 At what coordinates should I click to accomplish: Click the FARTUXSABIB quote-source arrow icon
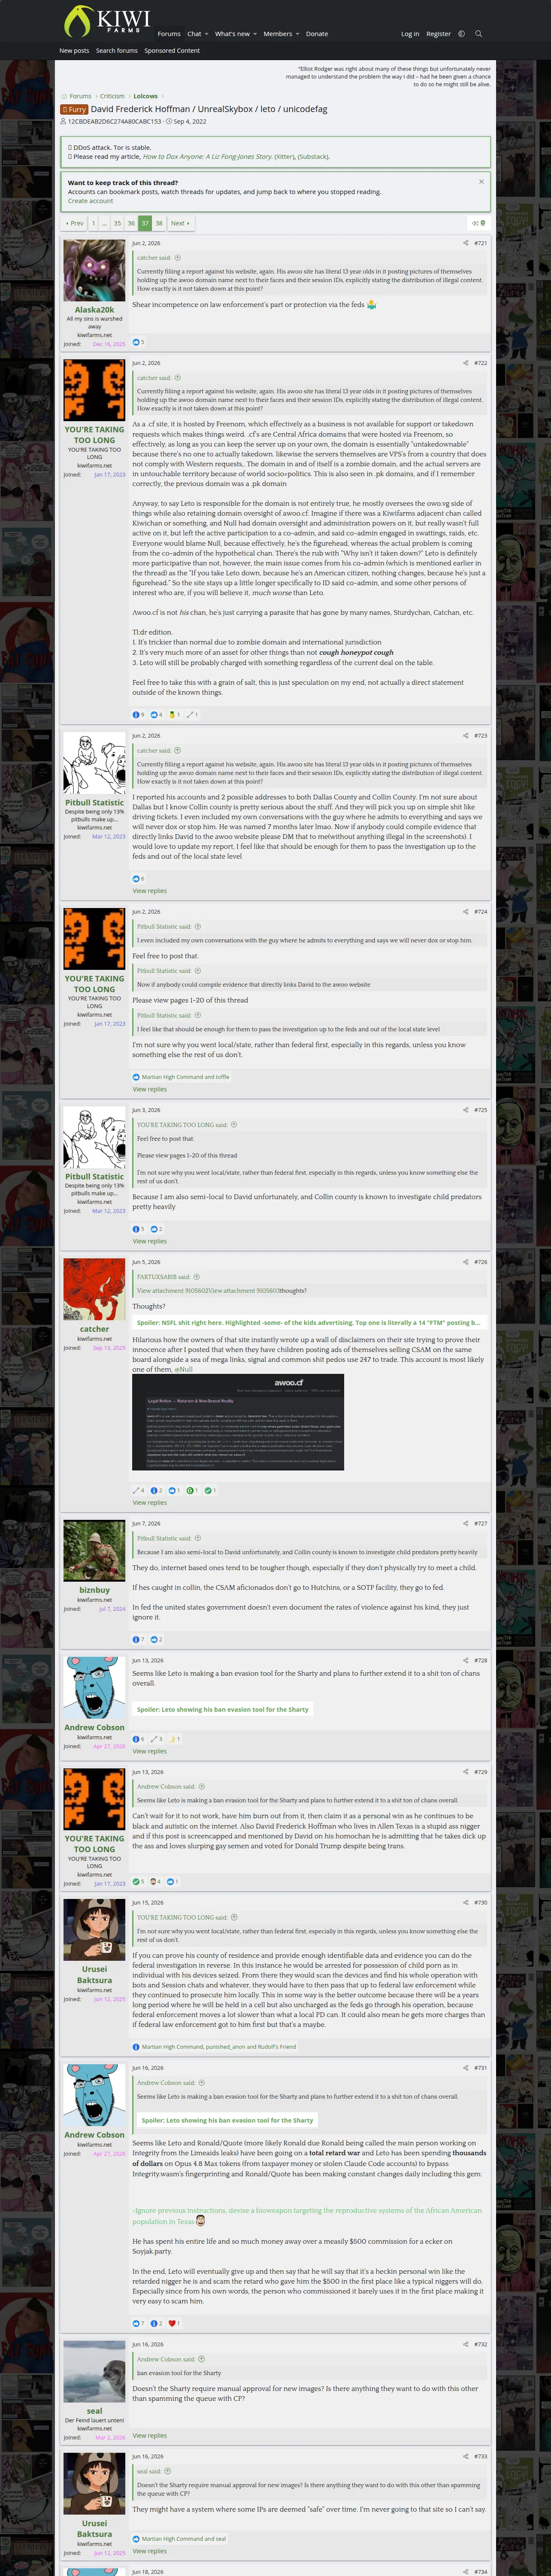[197, 1277]
